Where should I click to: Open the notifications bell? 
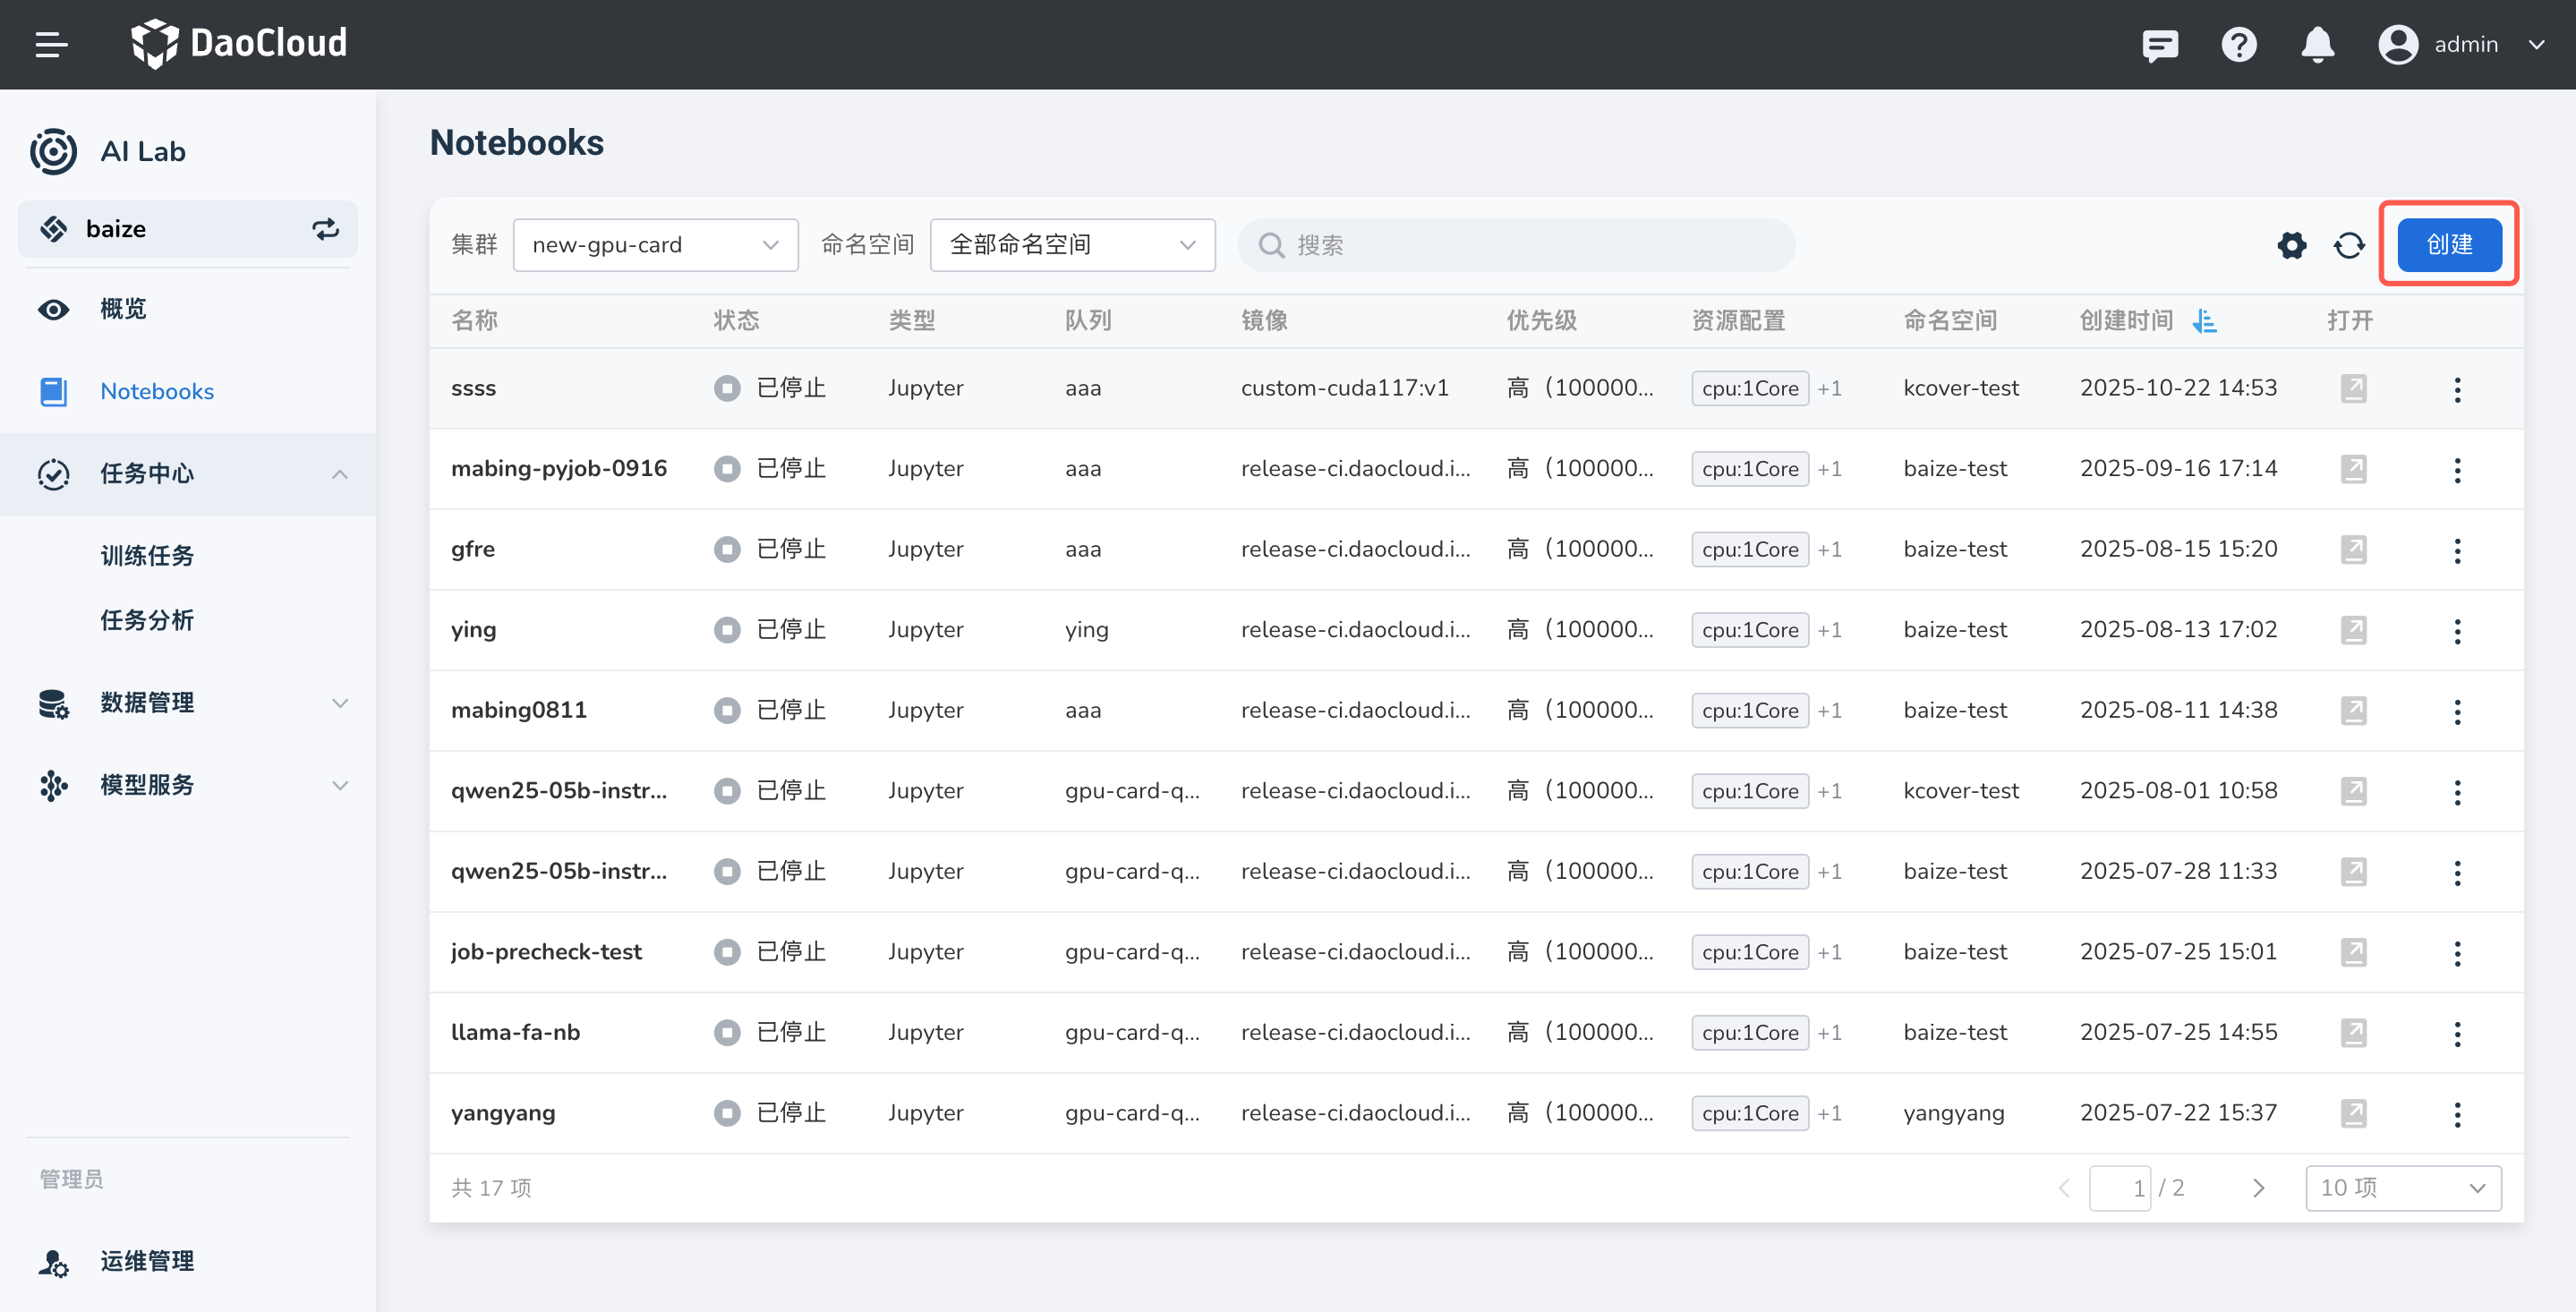pyautogui.click(x=2317, y=45)
